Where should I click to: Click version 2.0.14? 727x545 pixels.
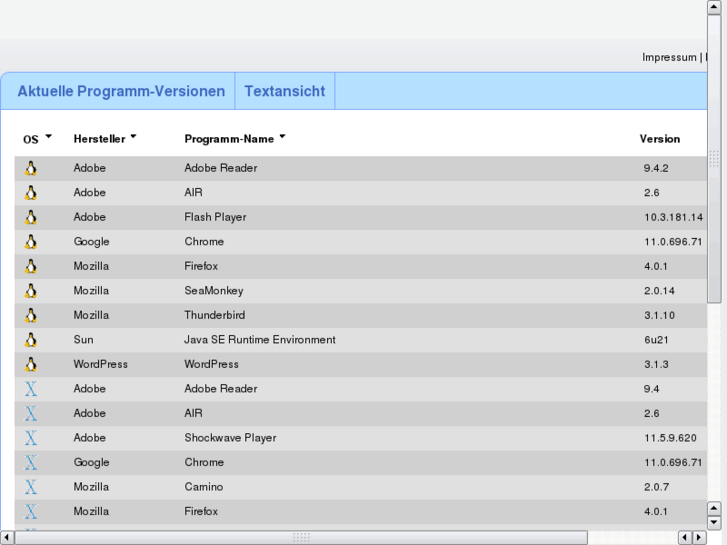pos(659,291)
